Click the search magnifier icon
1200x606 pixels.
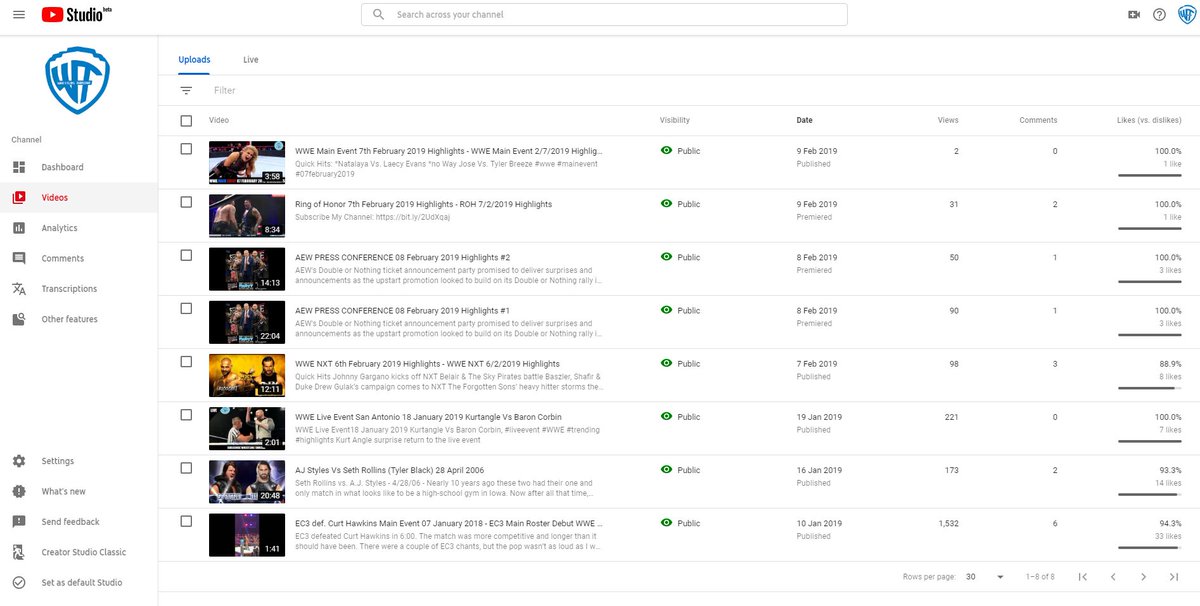click(378, 15)
